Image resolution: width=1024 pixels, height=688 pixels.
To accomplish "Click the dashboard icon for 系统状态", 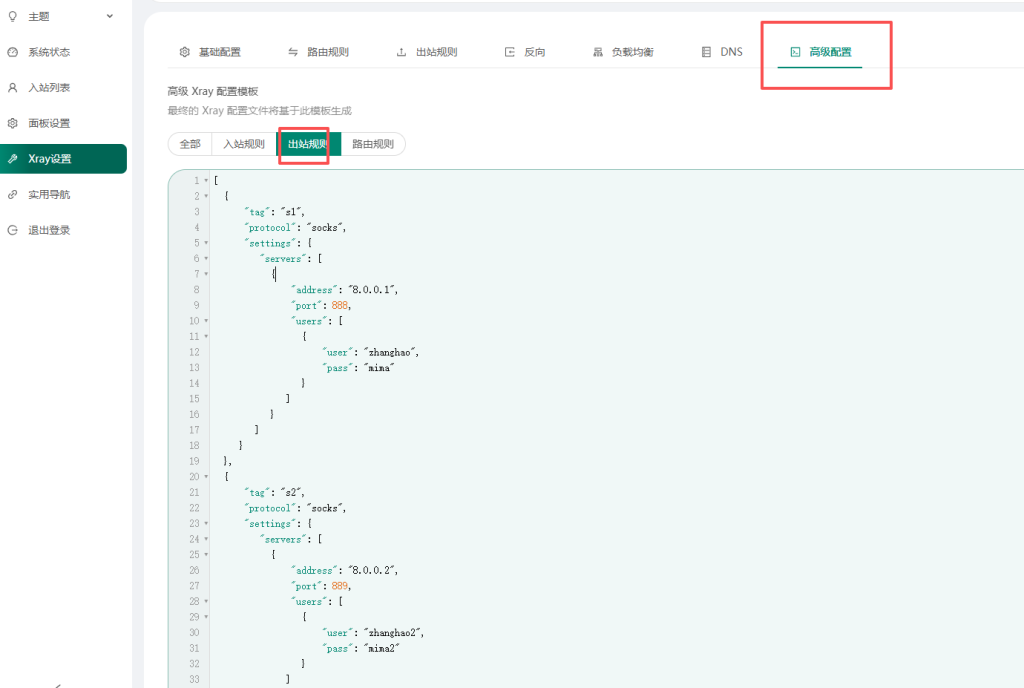I will point(12,52).
